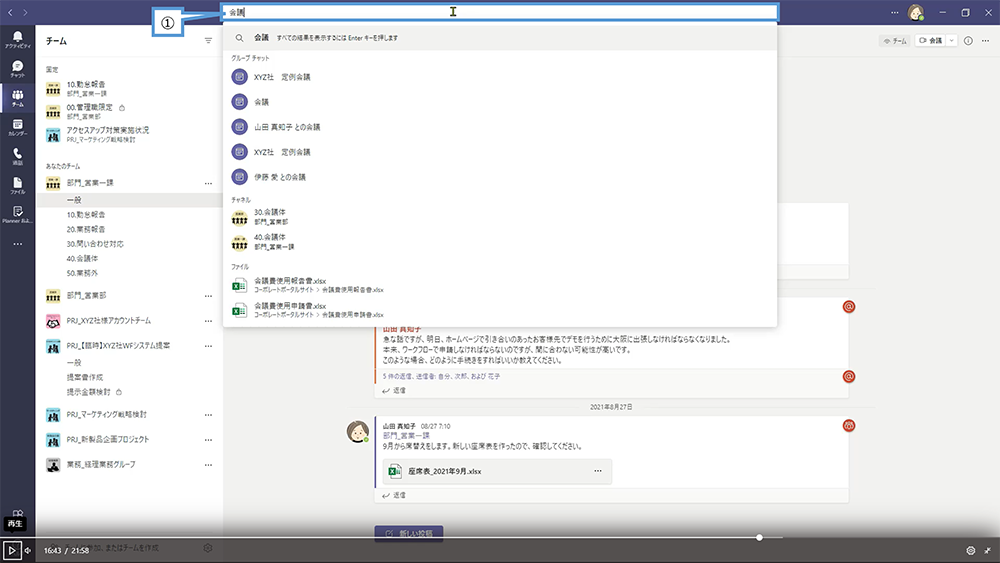Open the Chat (チャット) sidebar icon

pos(17,69)
